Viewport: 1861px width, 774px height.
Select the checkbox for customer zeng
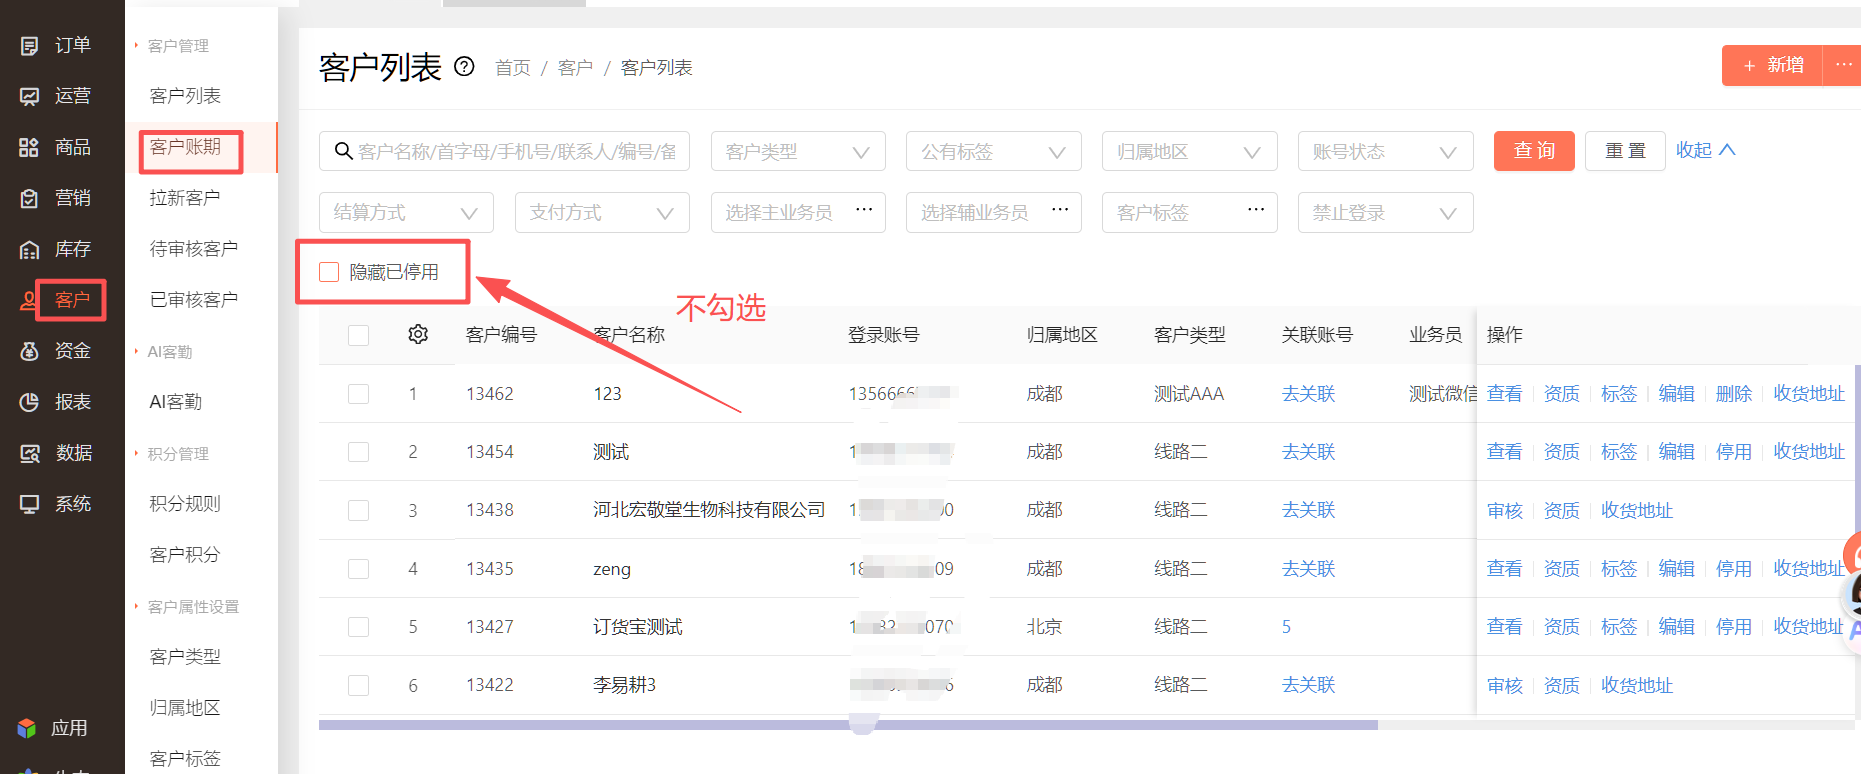(358, 569)
